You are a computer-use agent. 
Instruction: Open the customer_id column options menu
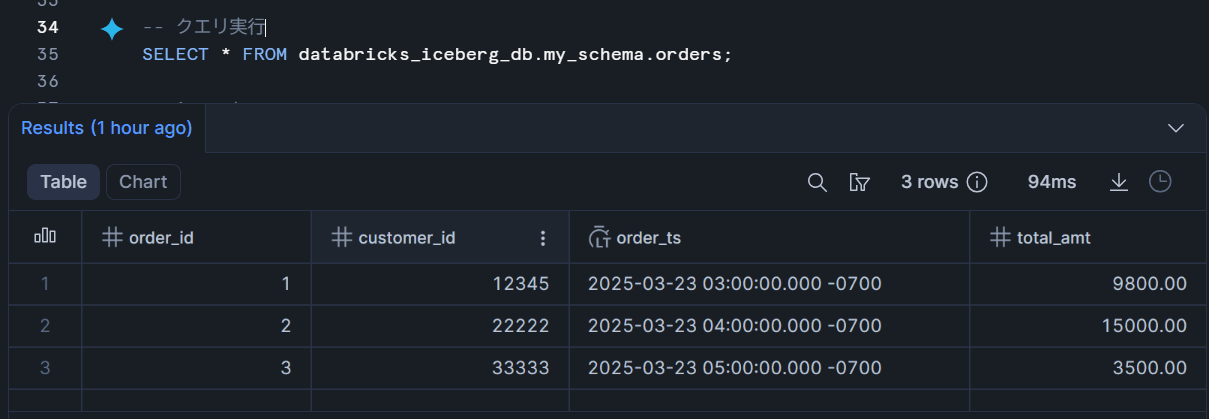click(543, 238)
